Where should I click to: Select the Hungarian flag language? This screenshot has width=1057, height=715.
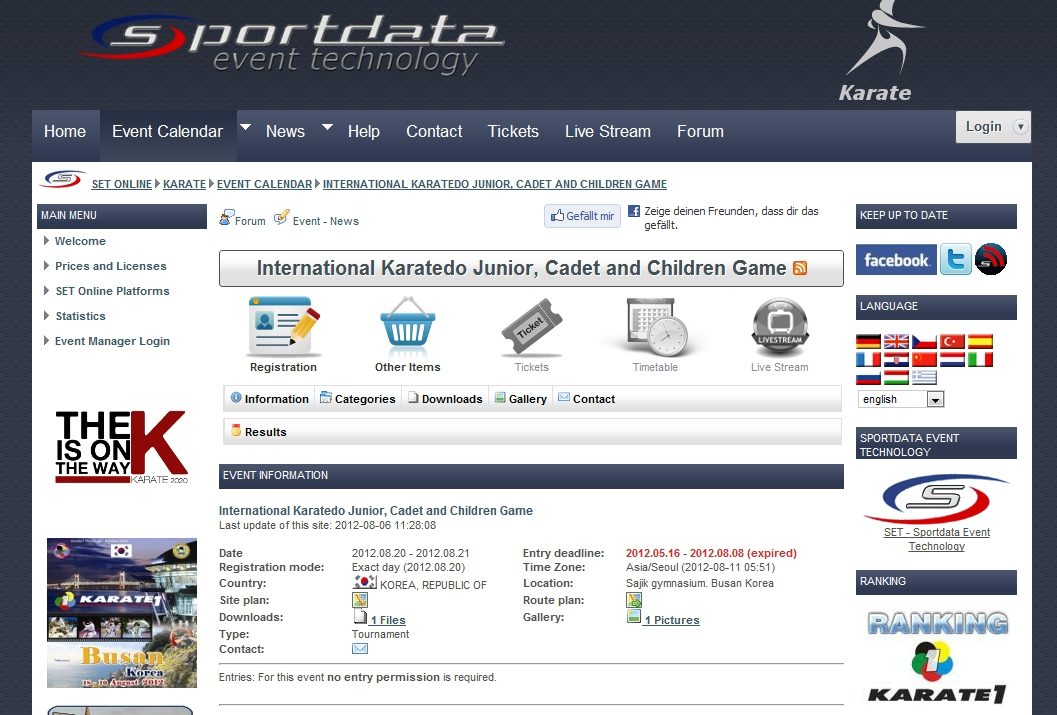coord(896,378)
